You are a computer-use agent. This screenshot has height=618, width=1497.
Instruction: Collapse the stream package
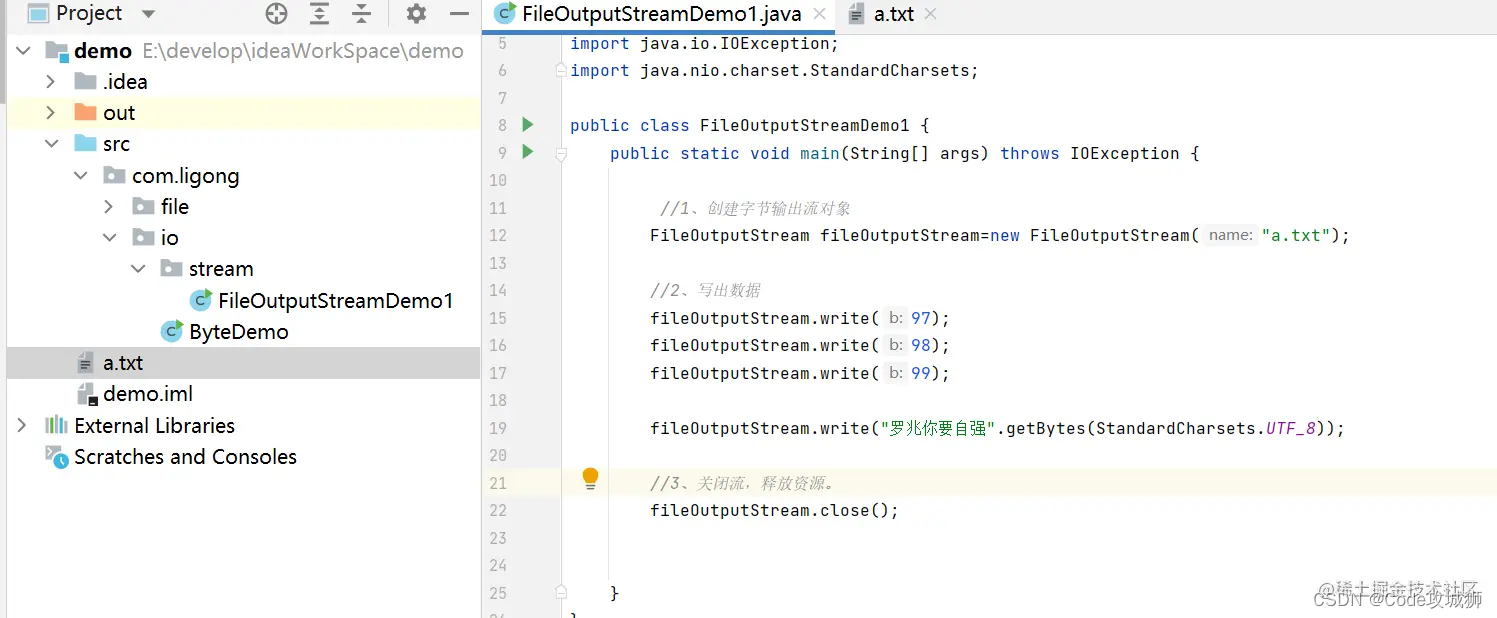pos(138,269)
